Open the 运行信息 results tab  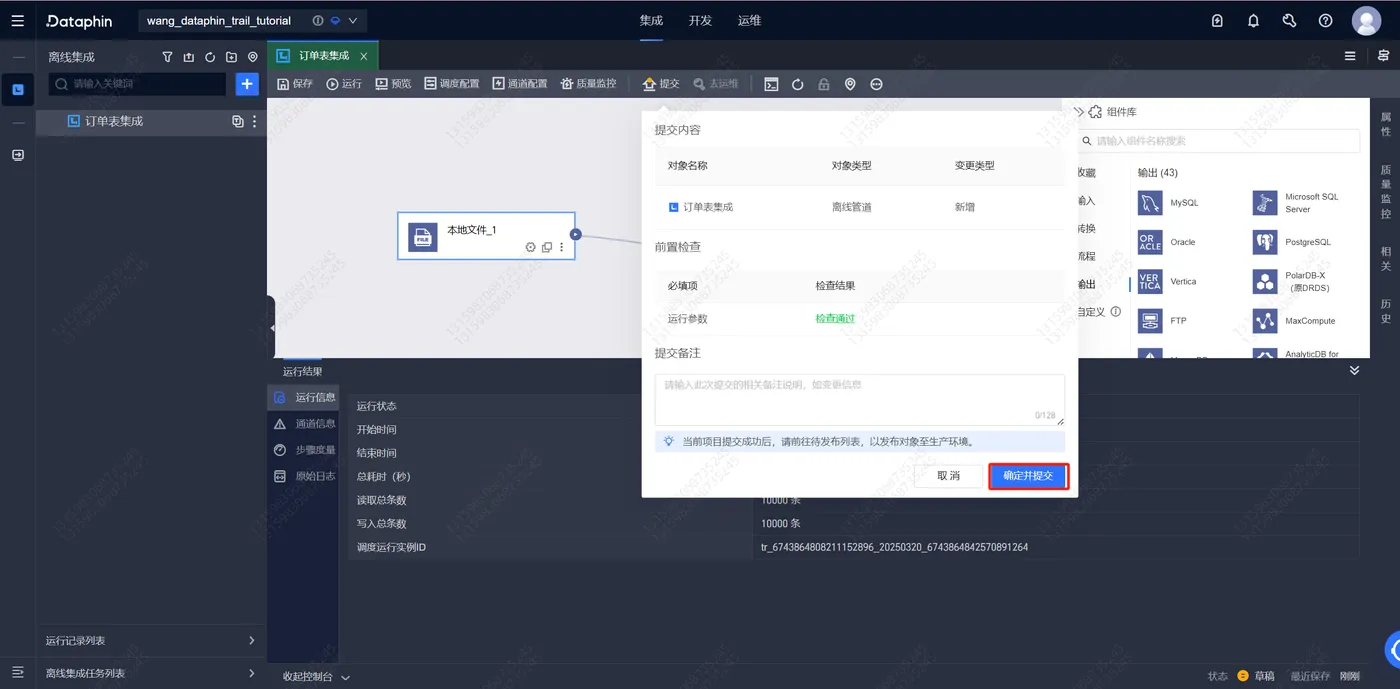pyautogui.click(x=304, y=398)
